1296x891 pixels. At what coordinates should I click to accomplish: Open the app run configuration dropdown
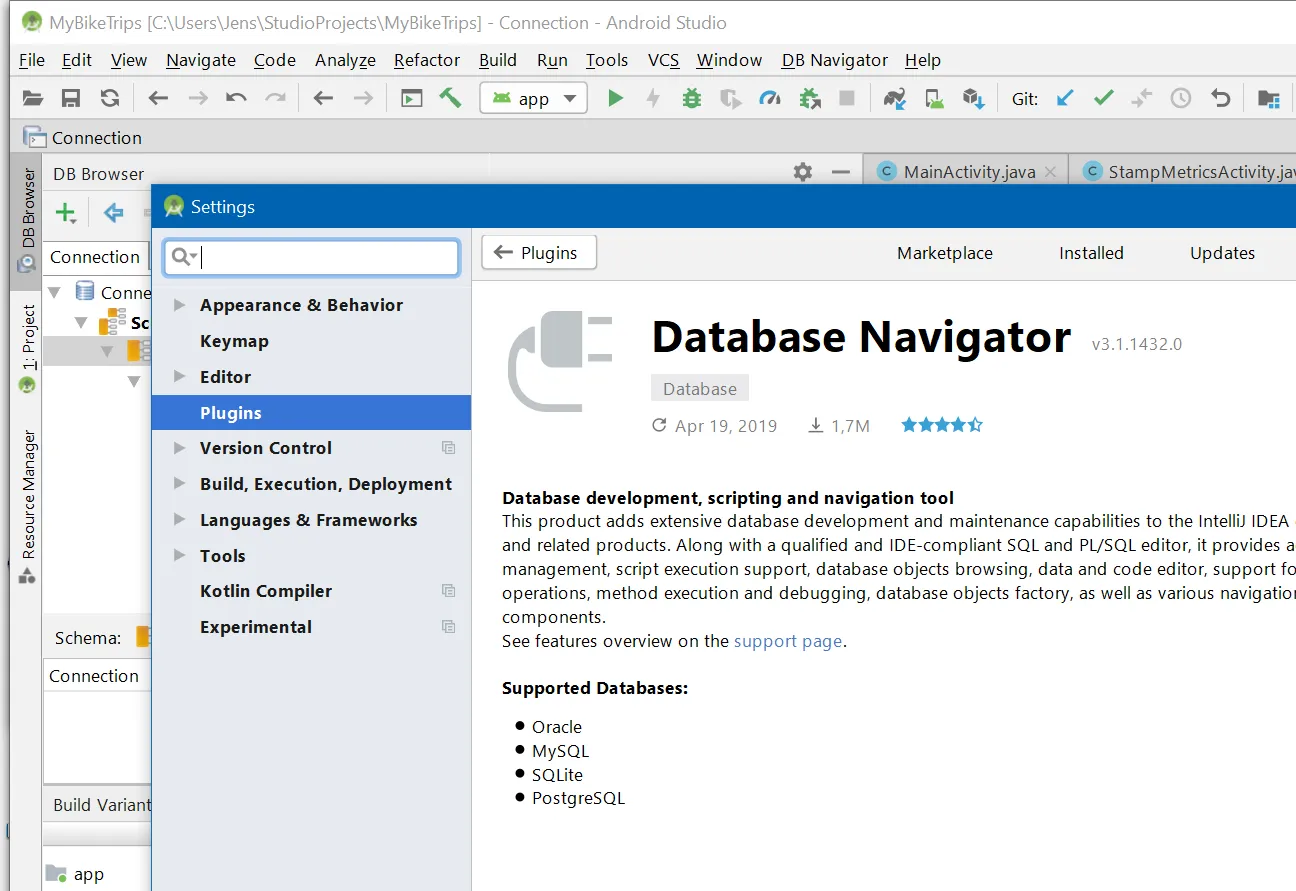pos(534,98)
